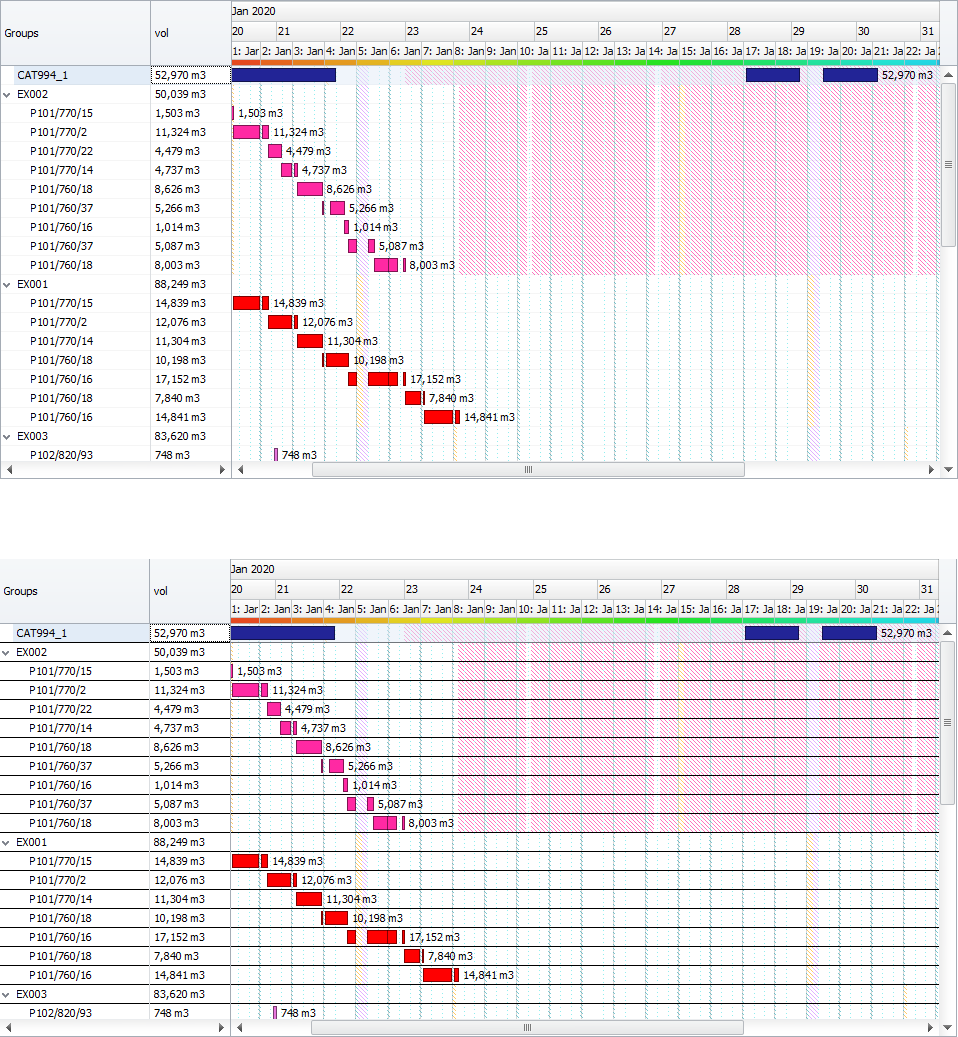958x1037 pixels.
Task: Grab top chart vertical scrollbar thumb
Action: tap(948, 164)
